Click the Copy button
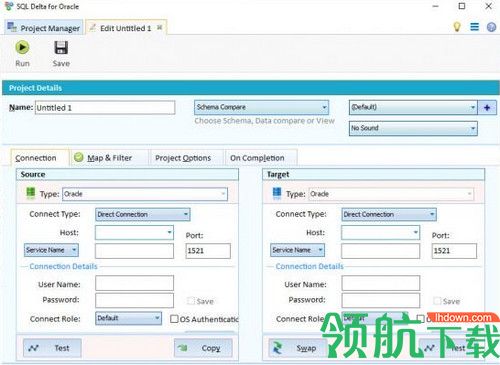Viewport: 500px width, 365px height. [203, 348]
